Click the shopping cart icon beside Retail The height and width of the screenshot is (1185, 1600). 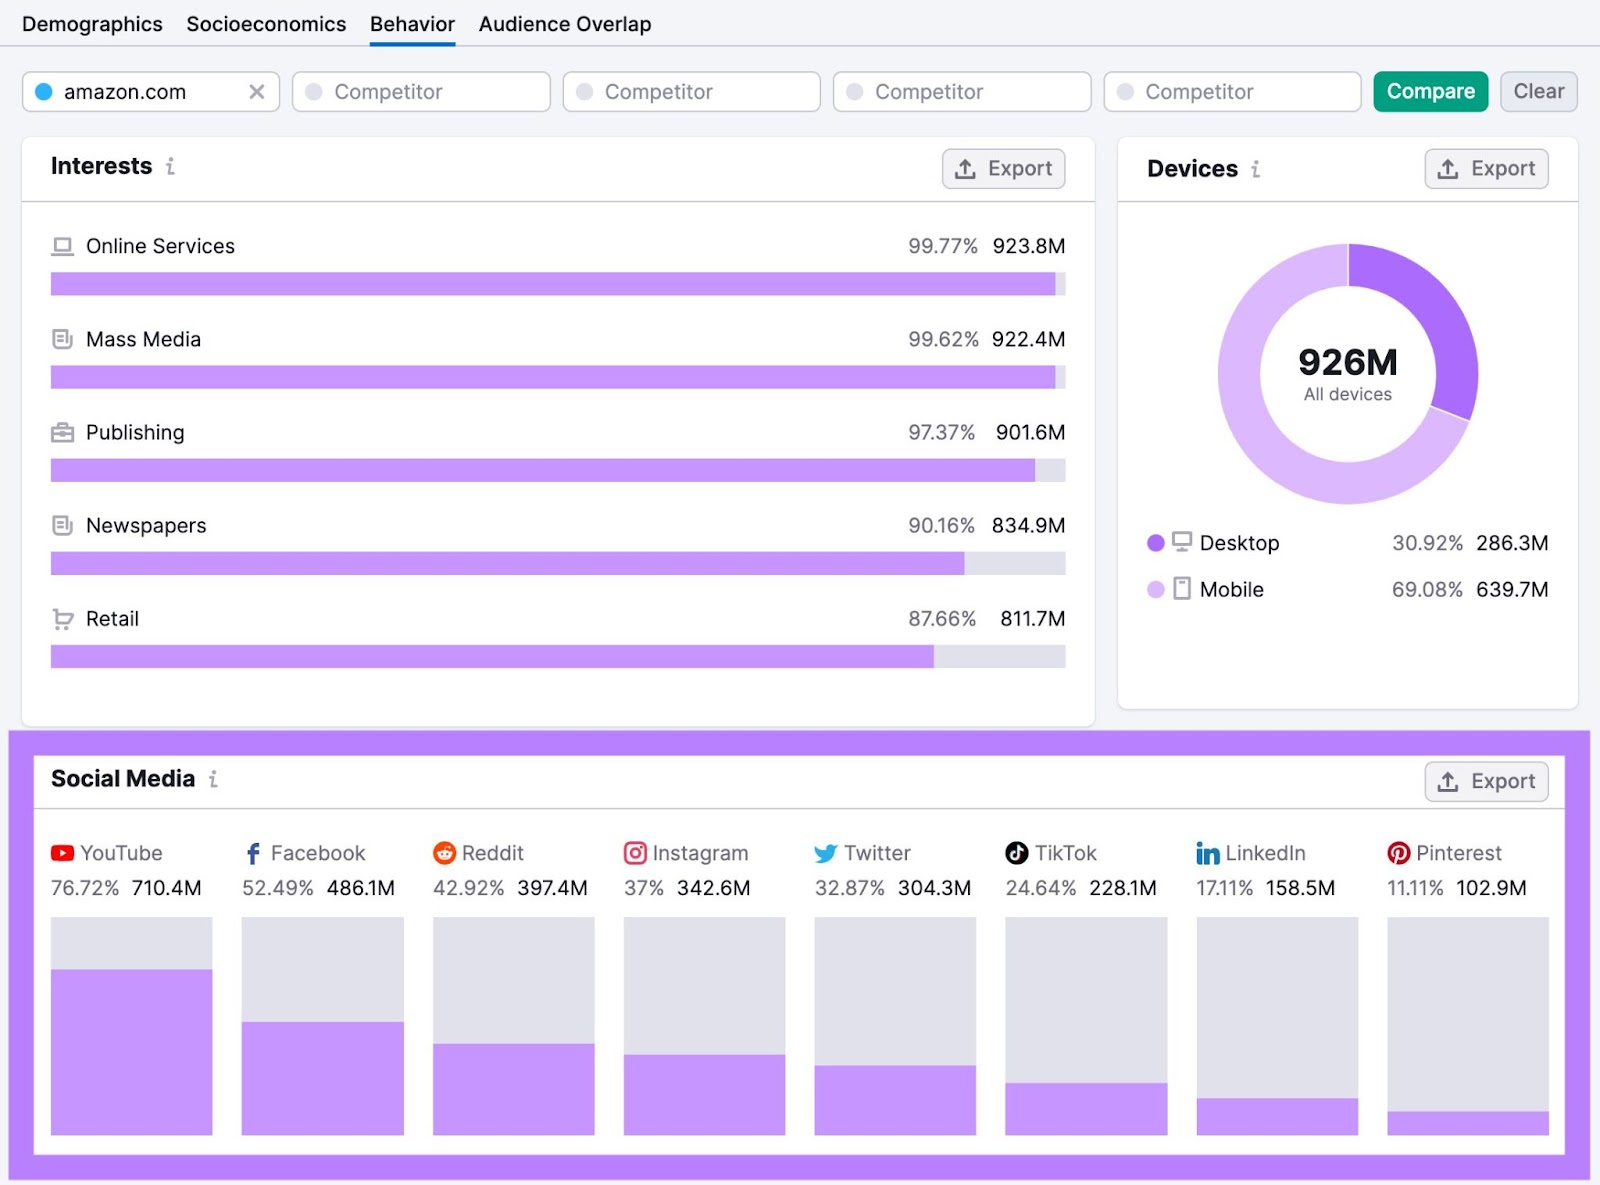(62, 619)
